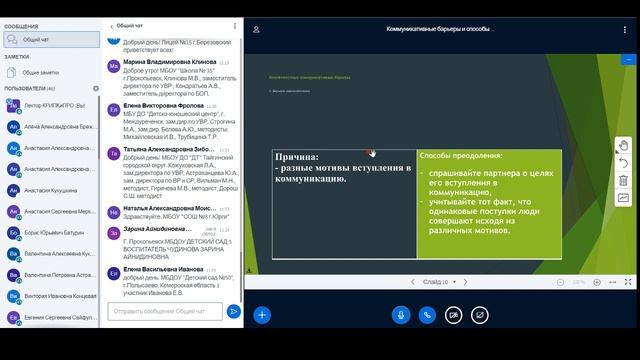The width and height of the screenshot is (640, 360).
Task: Click the Причина text box on the slide
Action: point(344,204)
